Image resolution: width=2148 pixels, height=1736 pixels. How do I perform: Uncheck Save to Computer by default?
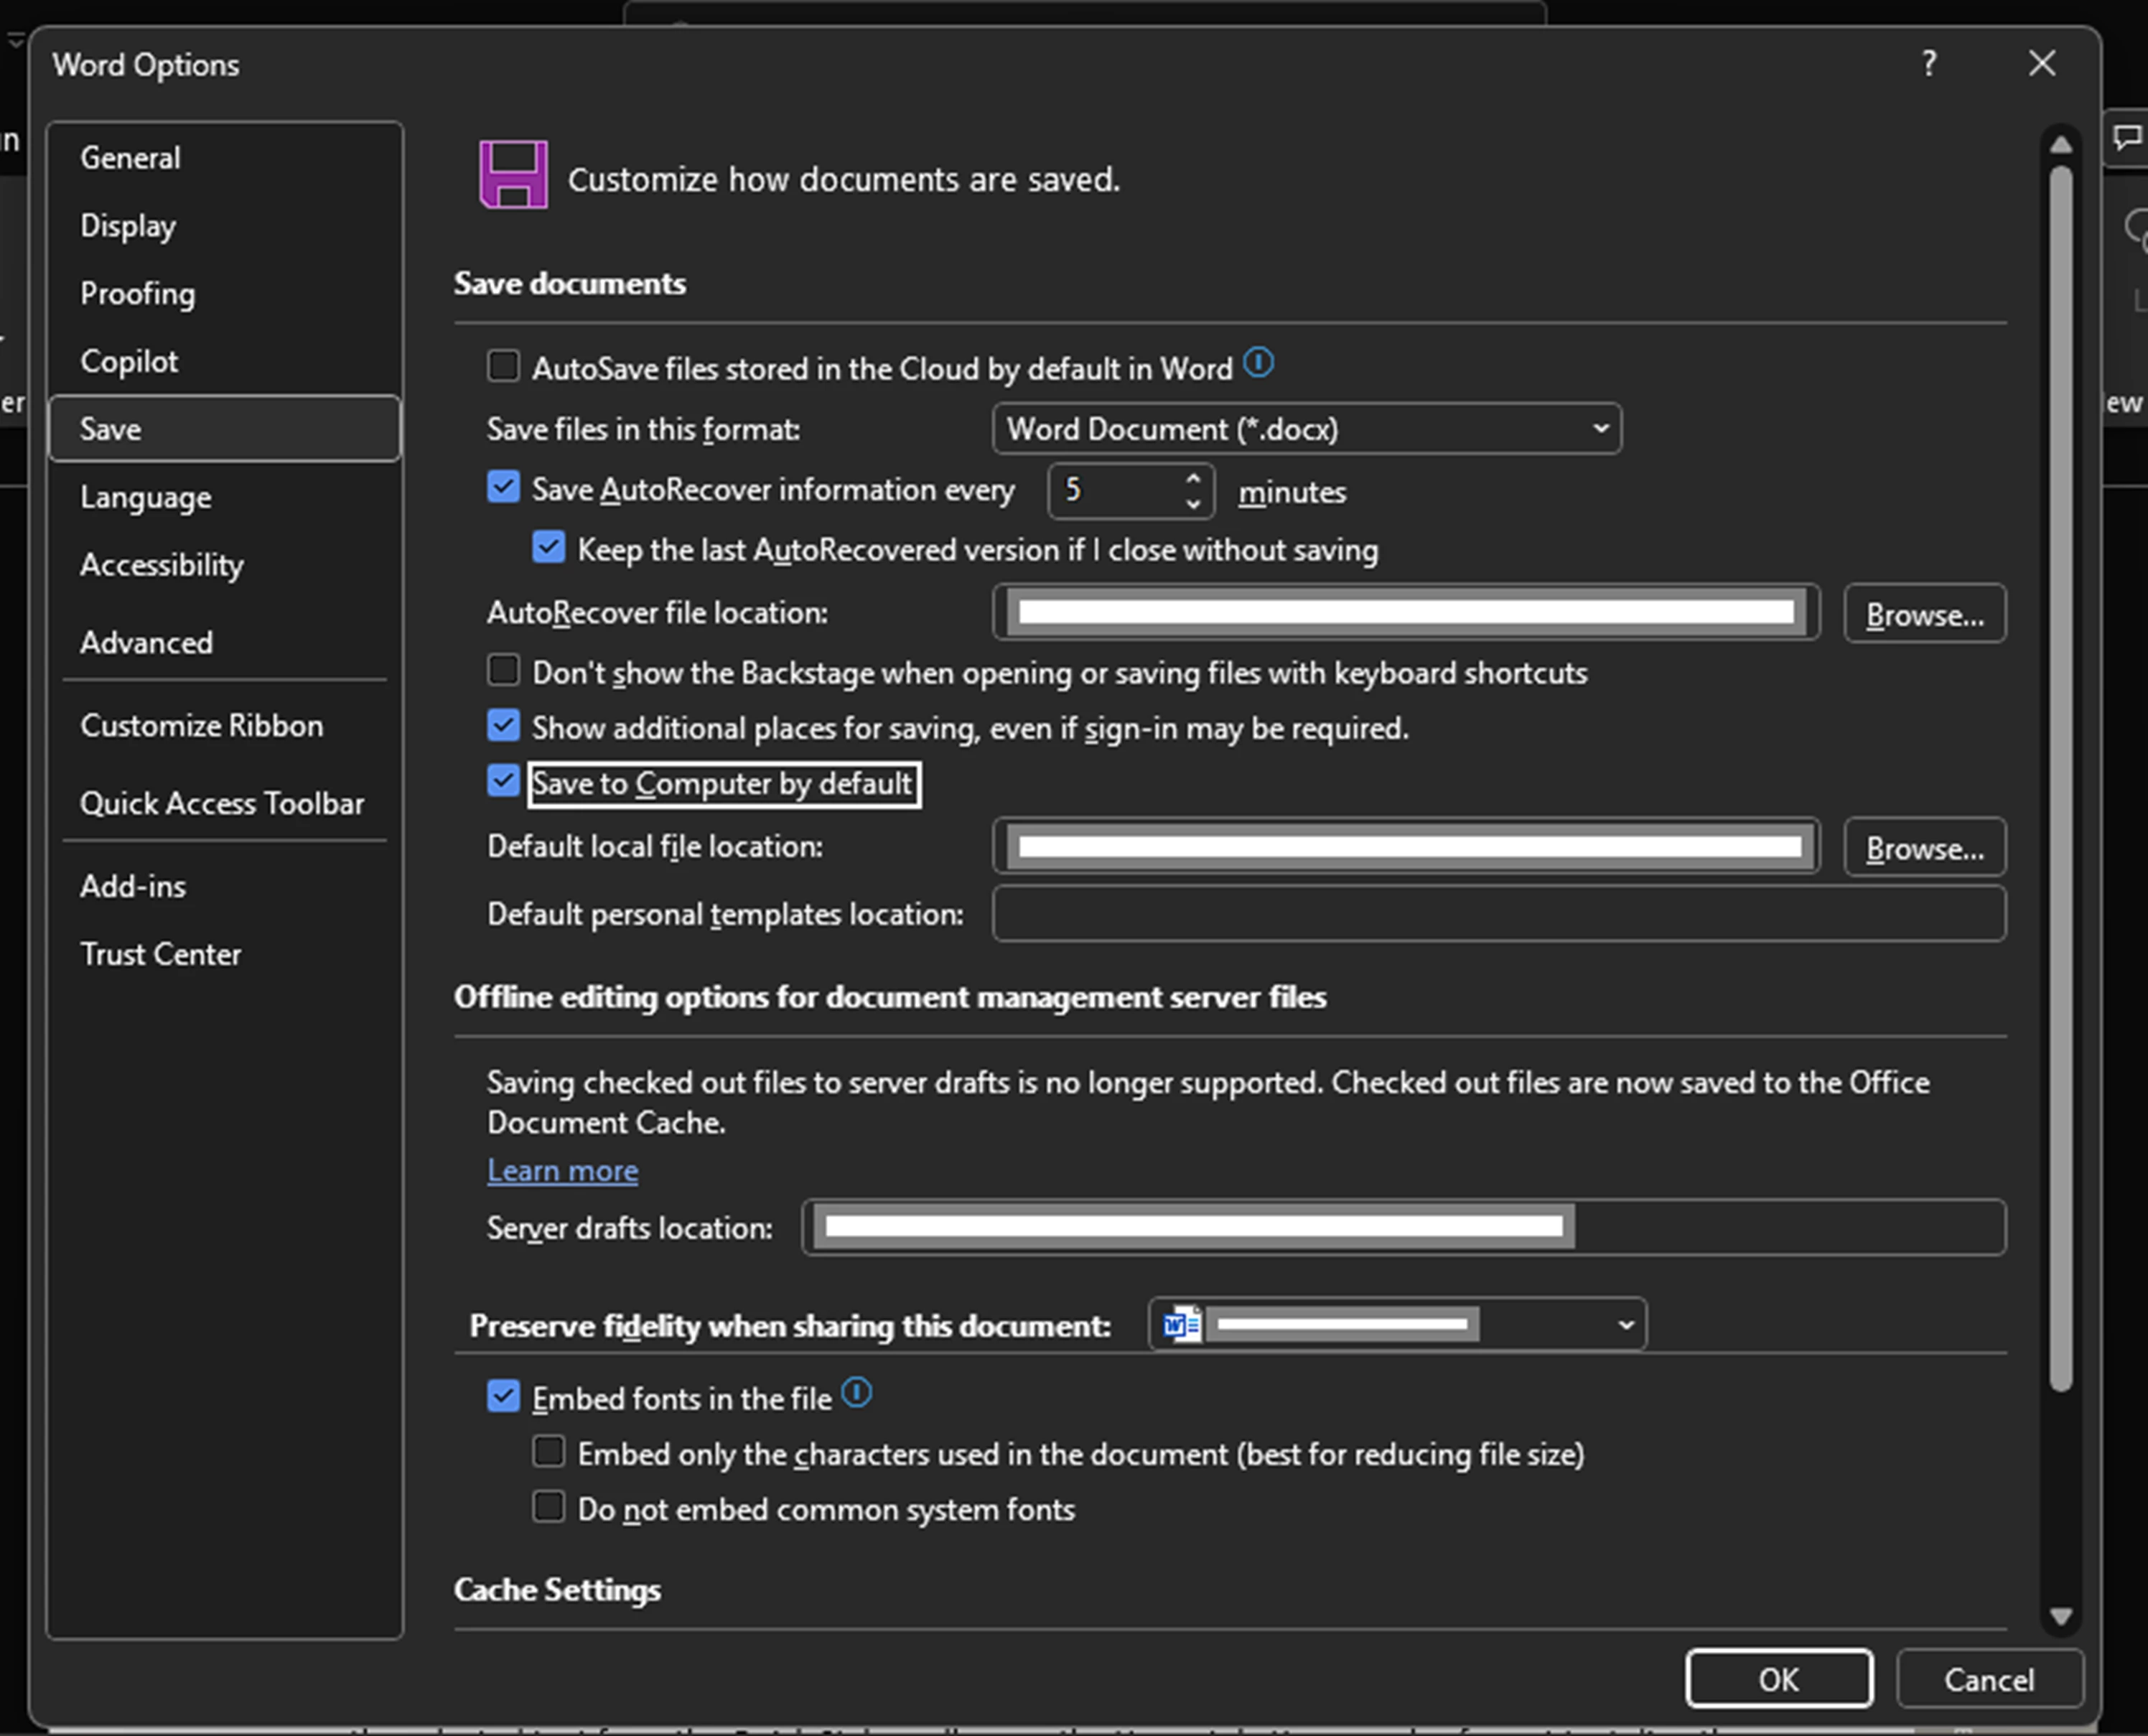503,781
